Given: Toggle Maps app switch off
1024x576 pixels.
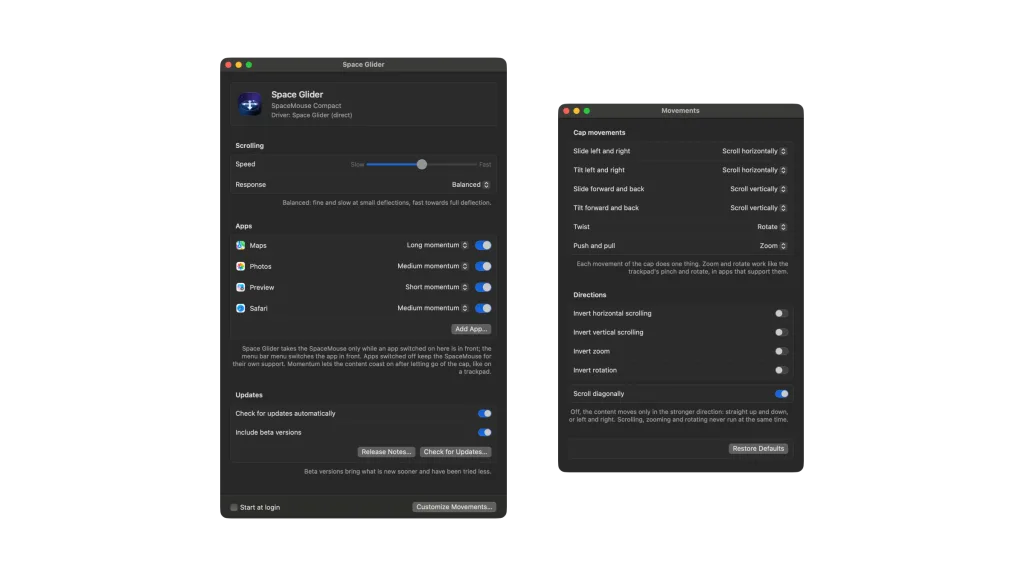Looking at the screenshot, I should tap(483, 246).
